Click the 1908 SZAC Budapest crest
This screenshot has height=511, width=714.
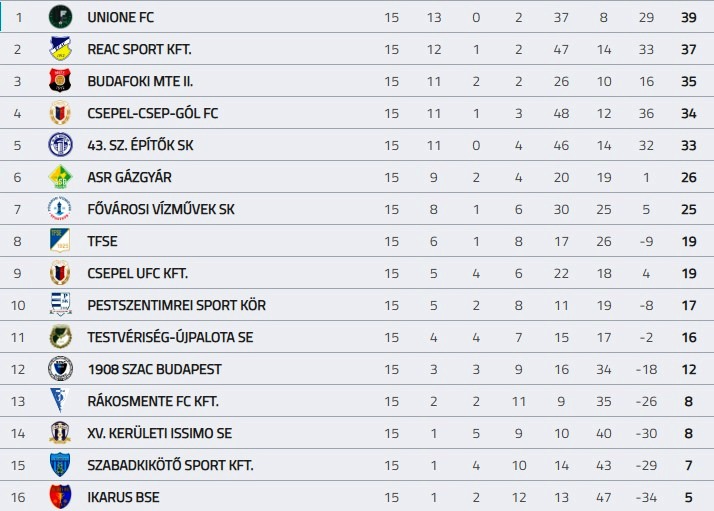point(60,369)
